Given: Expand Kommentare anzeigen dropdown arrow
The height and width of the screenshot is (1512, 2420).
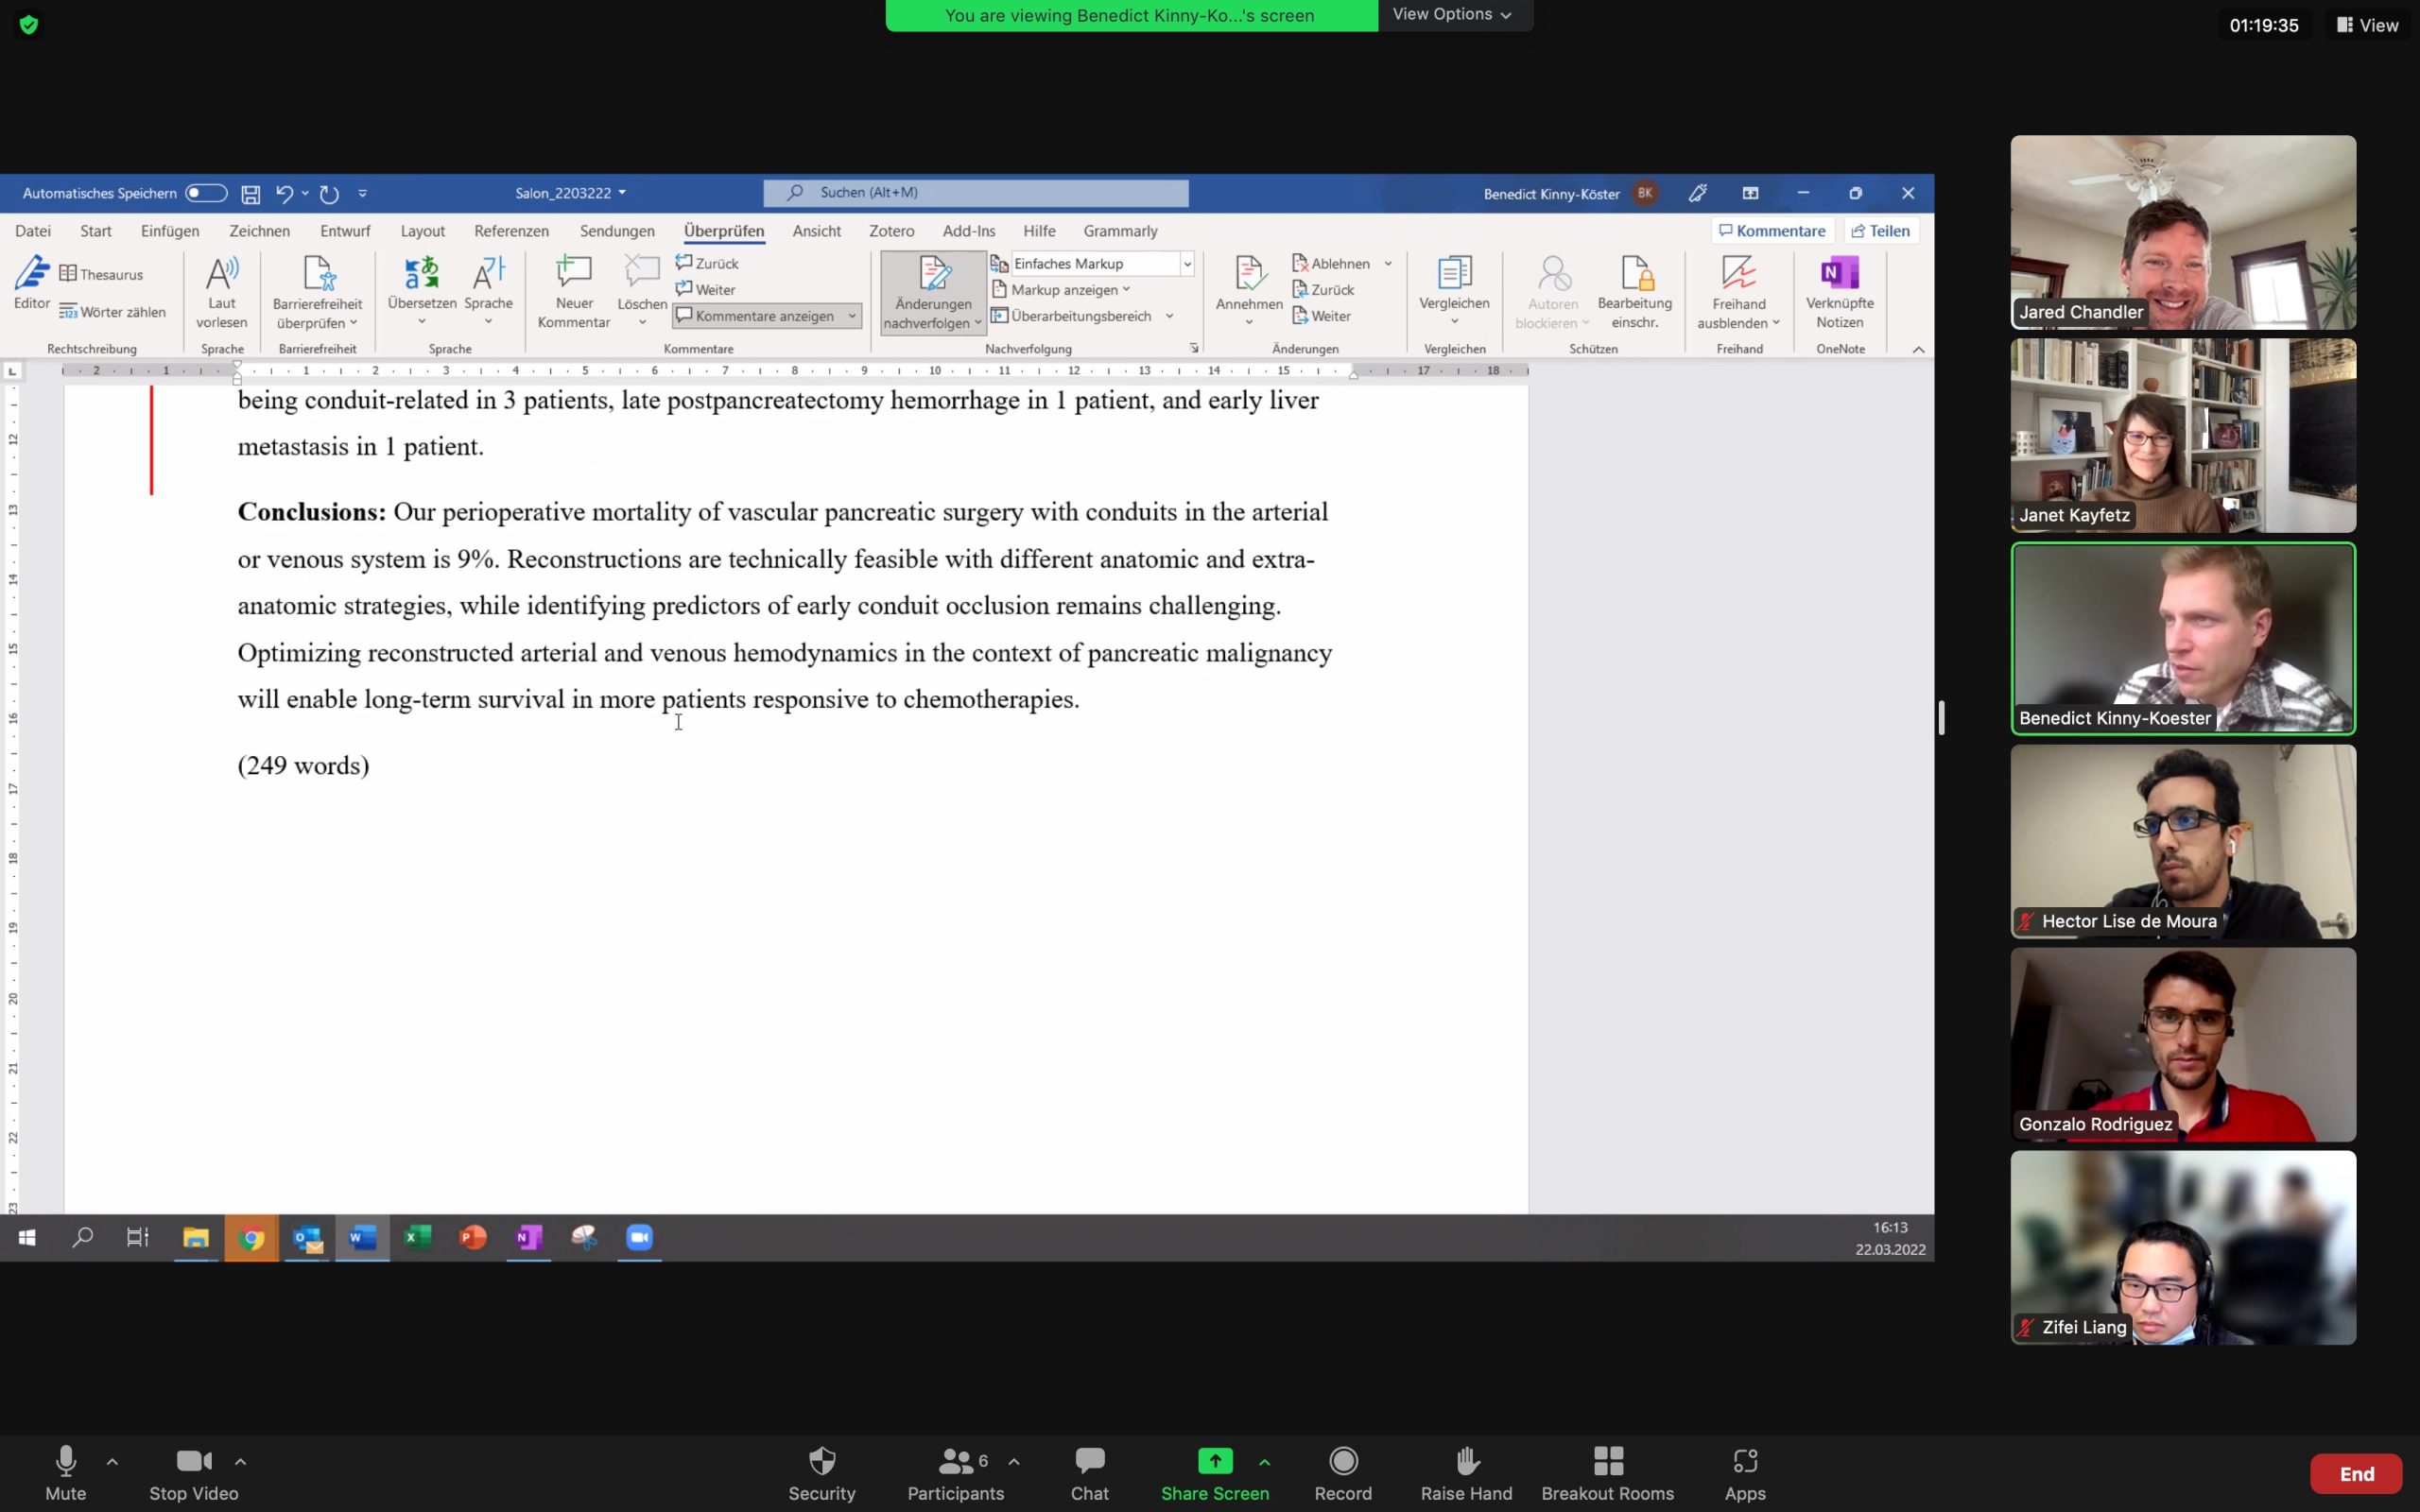Looking at the screenshot, I should click(x=852, y=316).
